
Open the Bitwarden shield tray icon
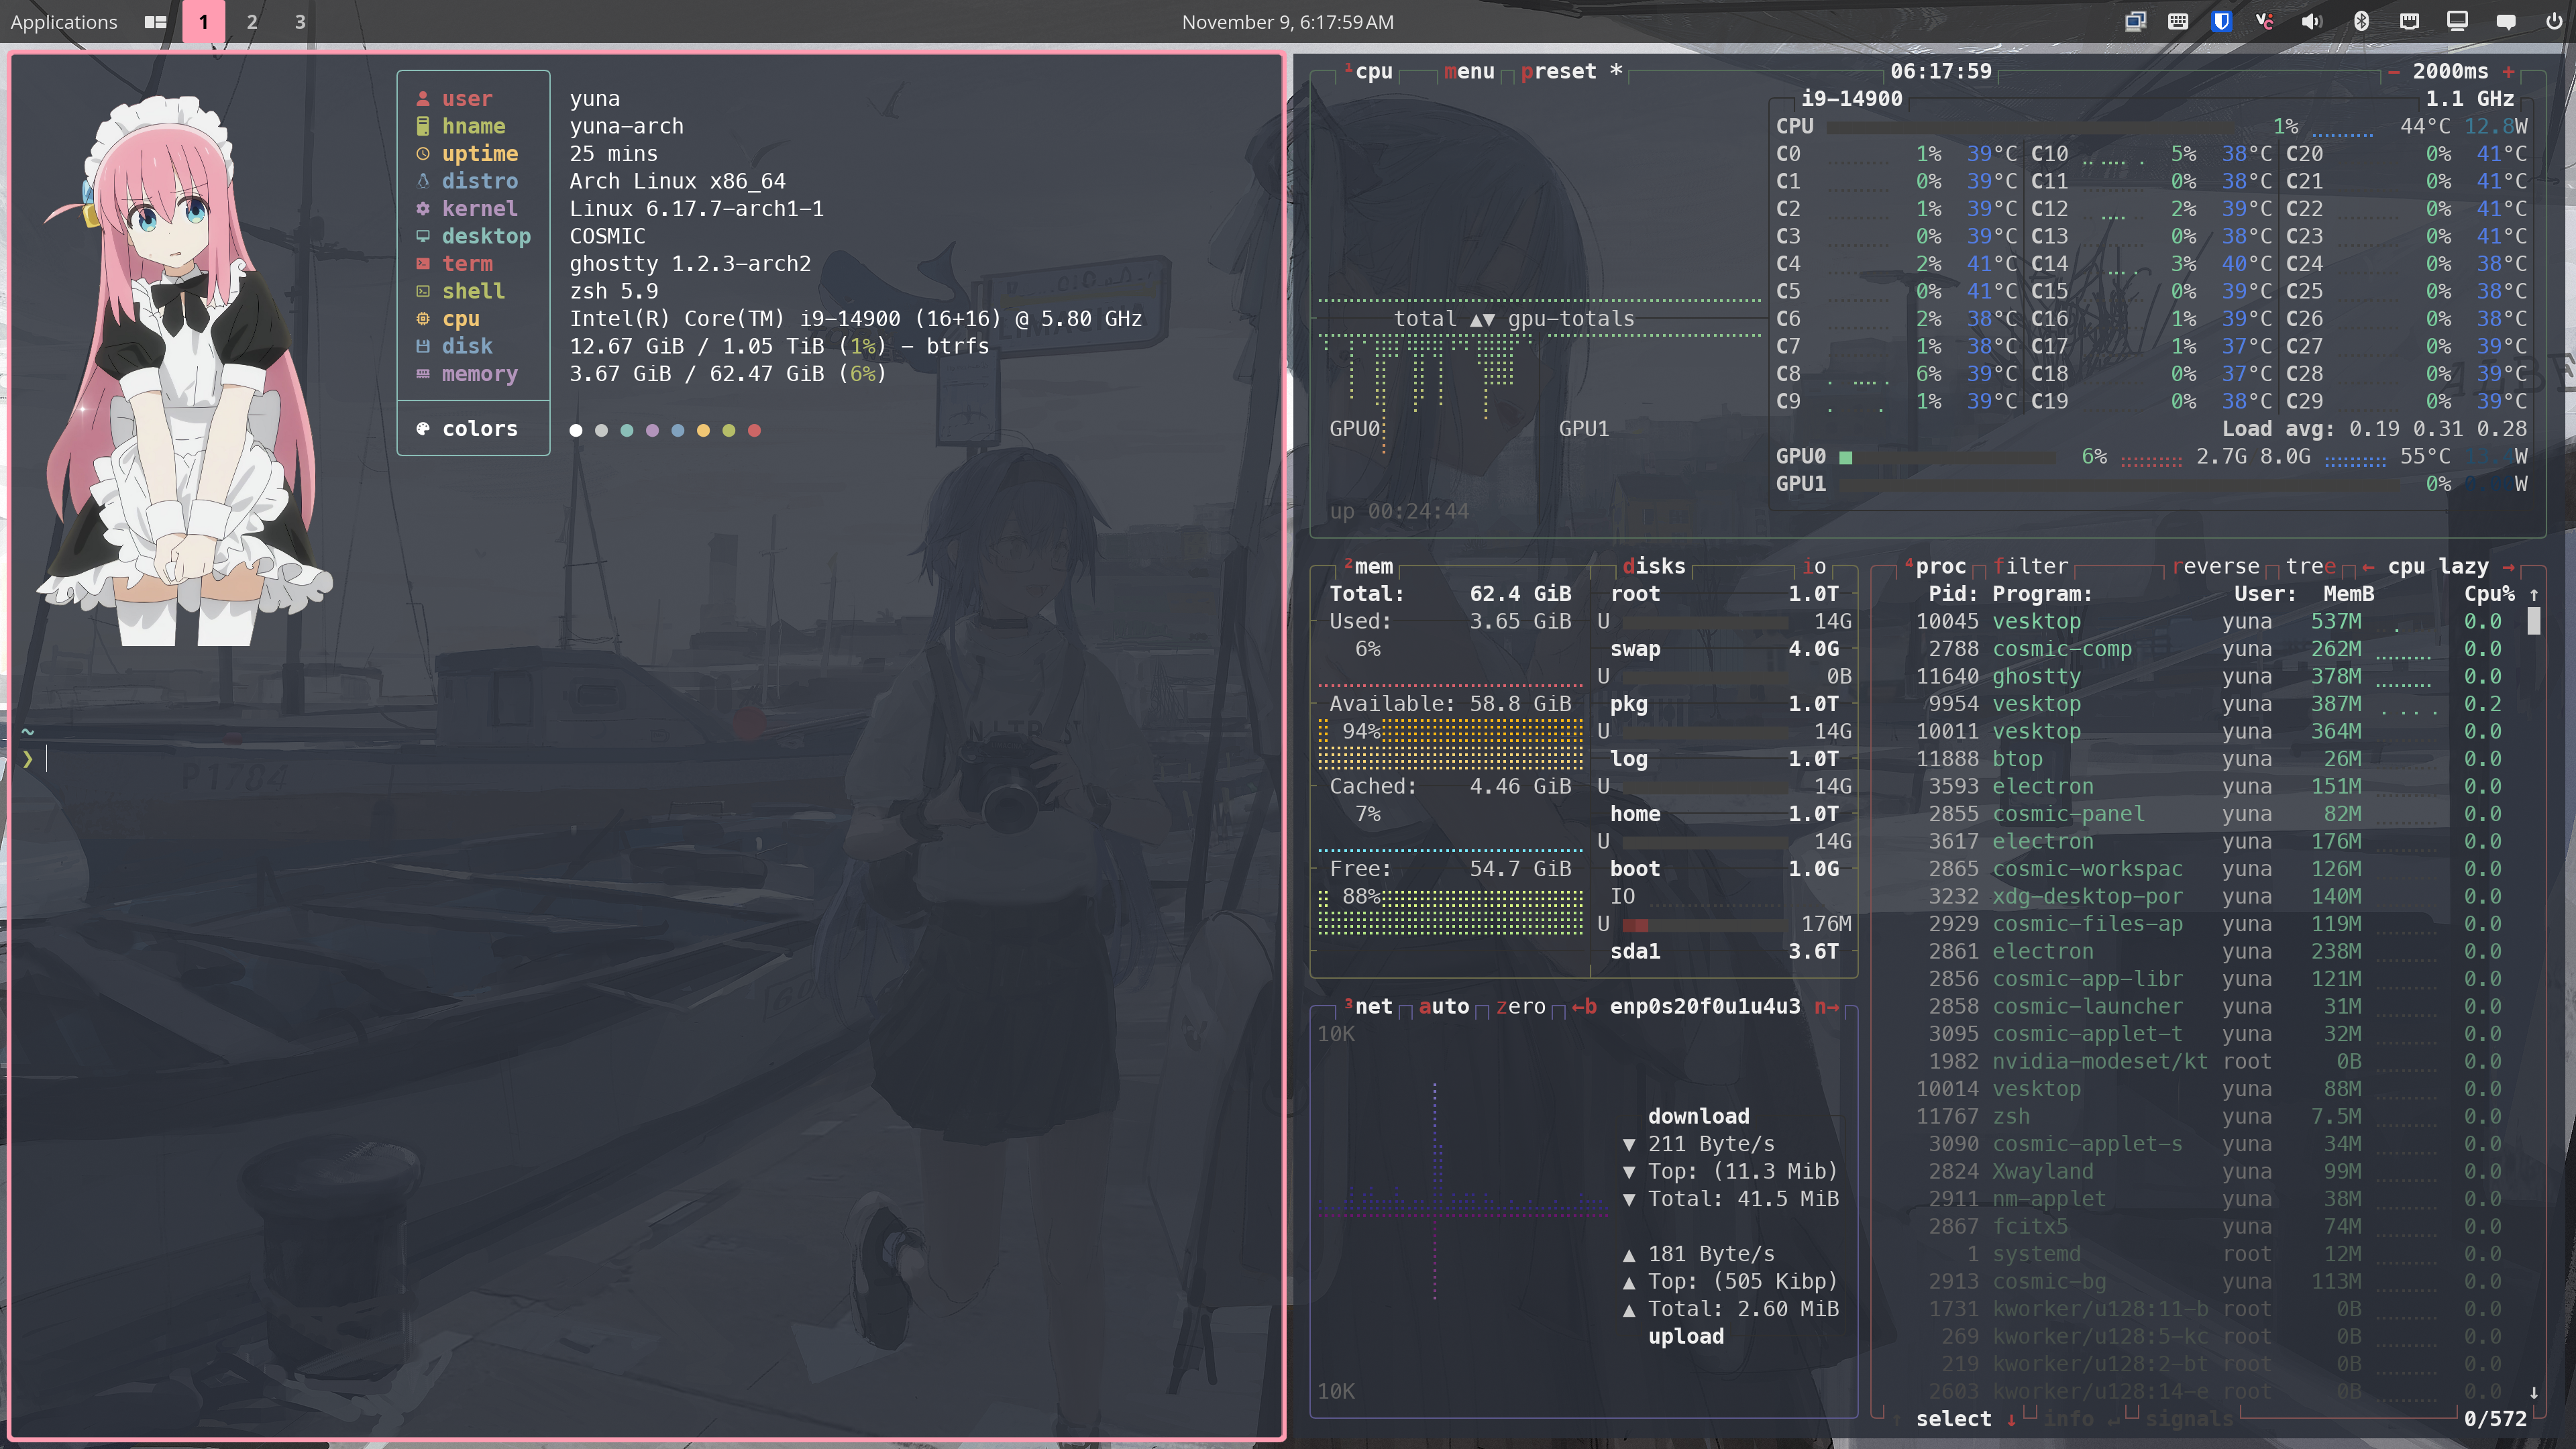point(2221,21)
